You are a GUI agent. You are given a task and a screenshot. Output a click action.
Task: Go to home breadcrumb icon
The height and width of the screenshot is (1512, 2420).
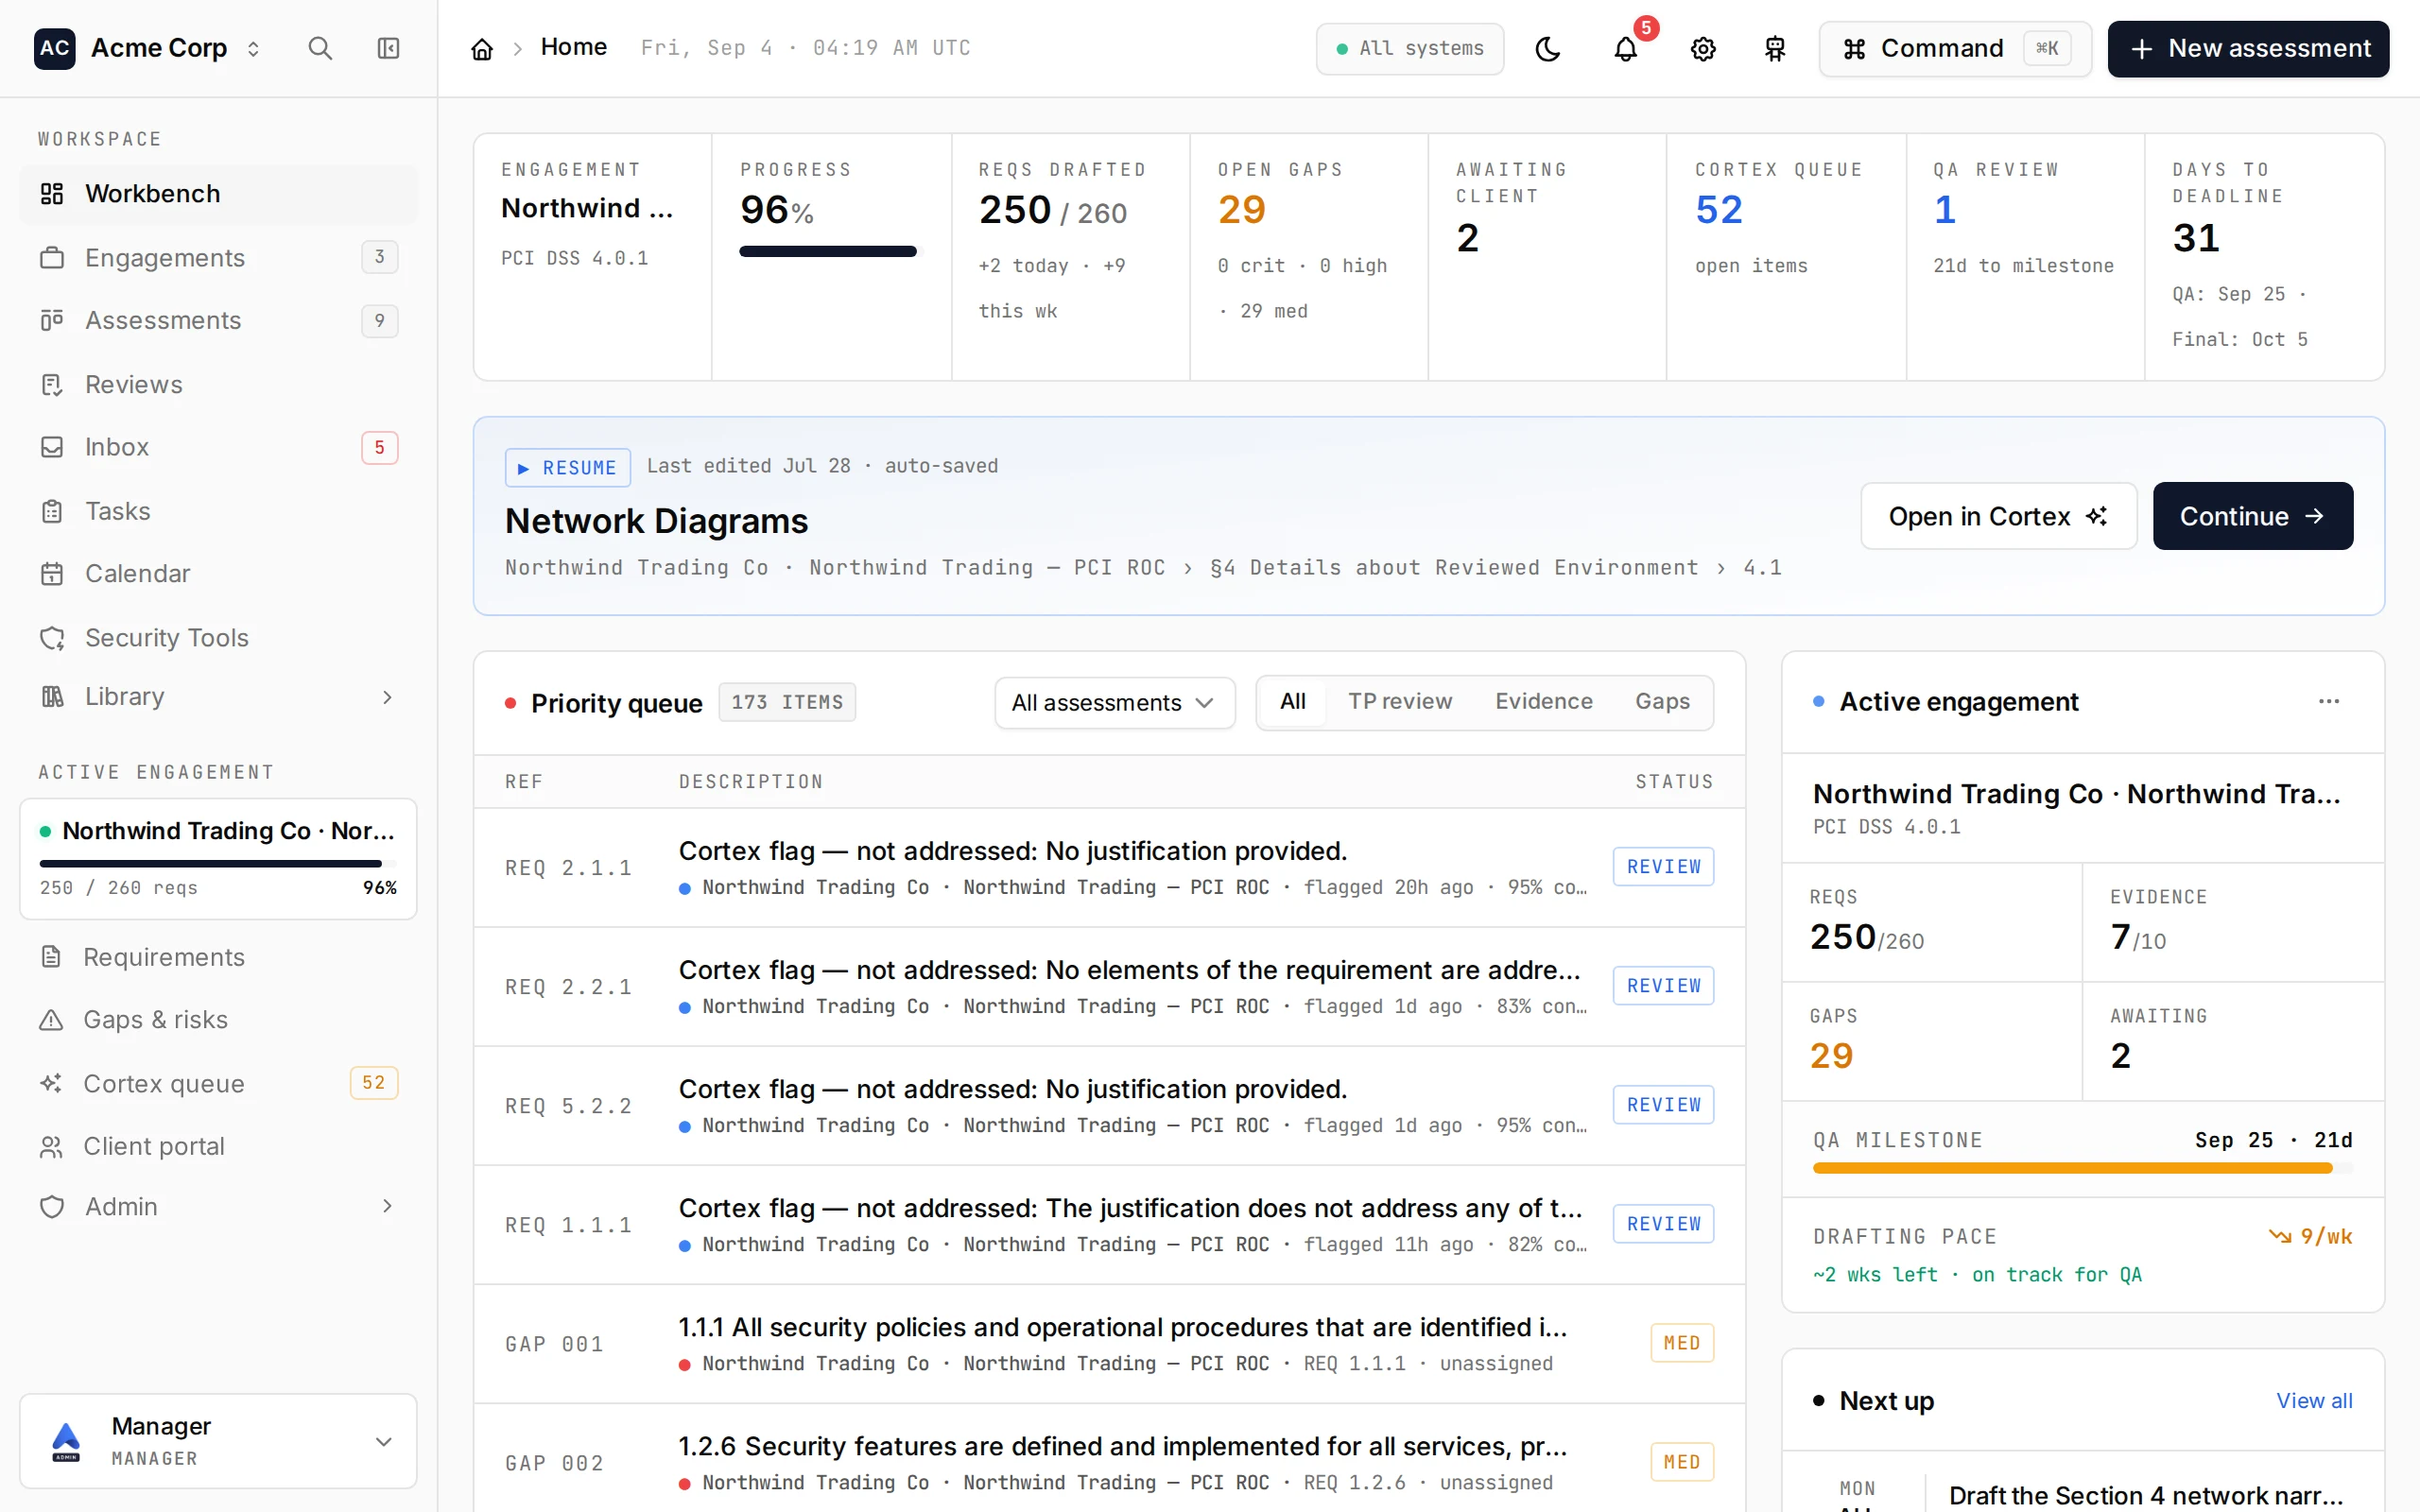coord(482,49)
